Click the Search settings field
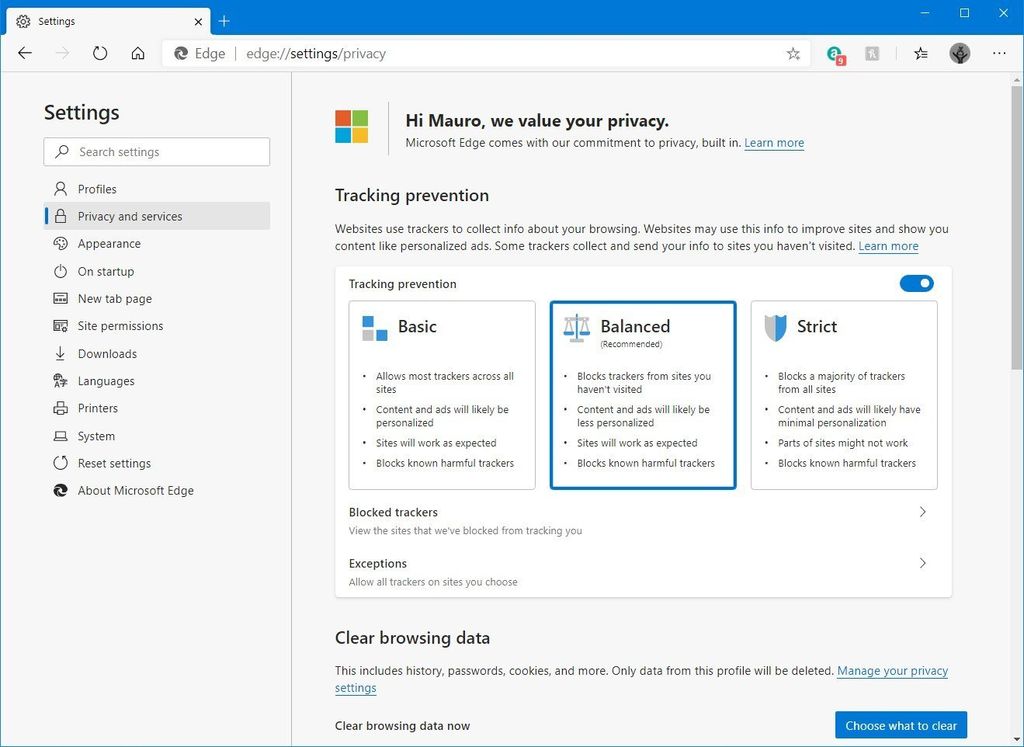Screen dimensions: 1024x747 tap(156, 151)
